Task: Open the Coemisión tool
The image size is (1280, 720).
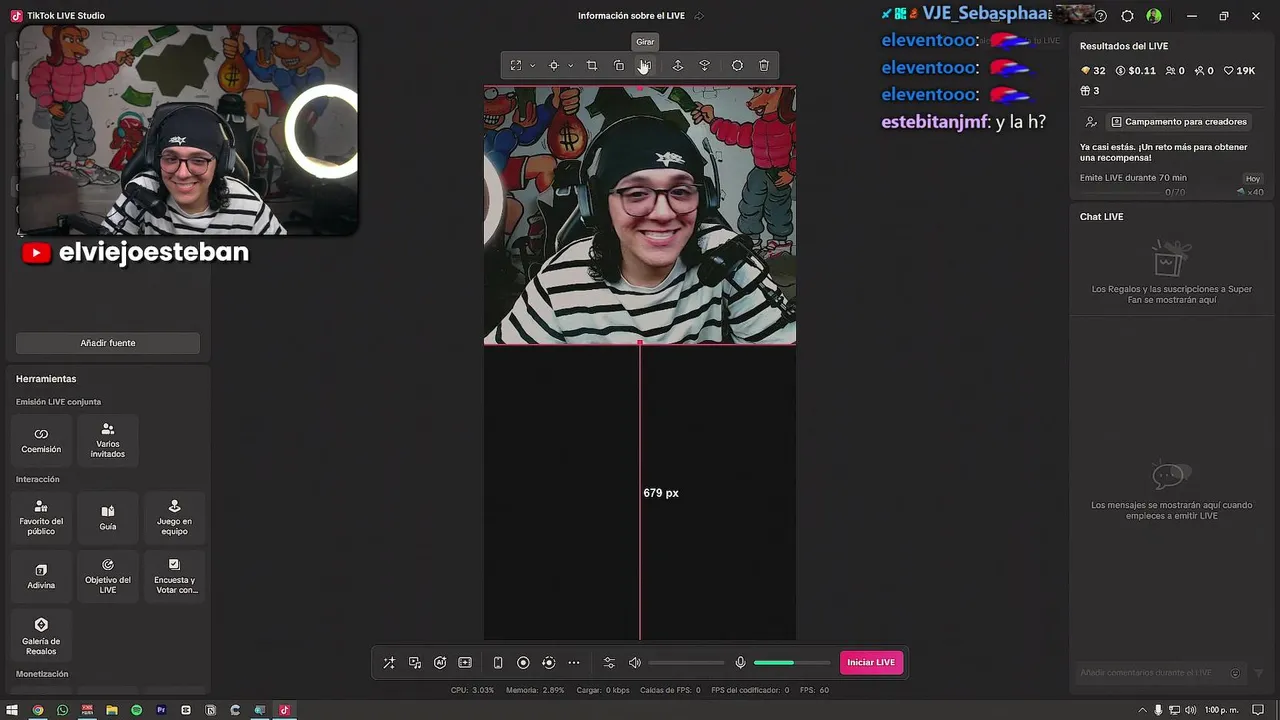Action: coord(41,440)
